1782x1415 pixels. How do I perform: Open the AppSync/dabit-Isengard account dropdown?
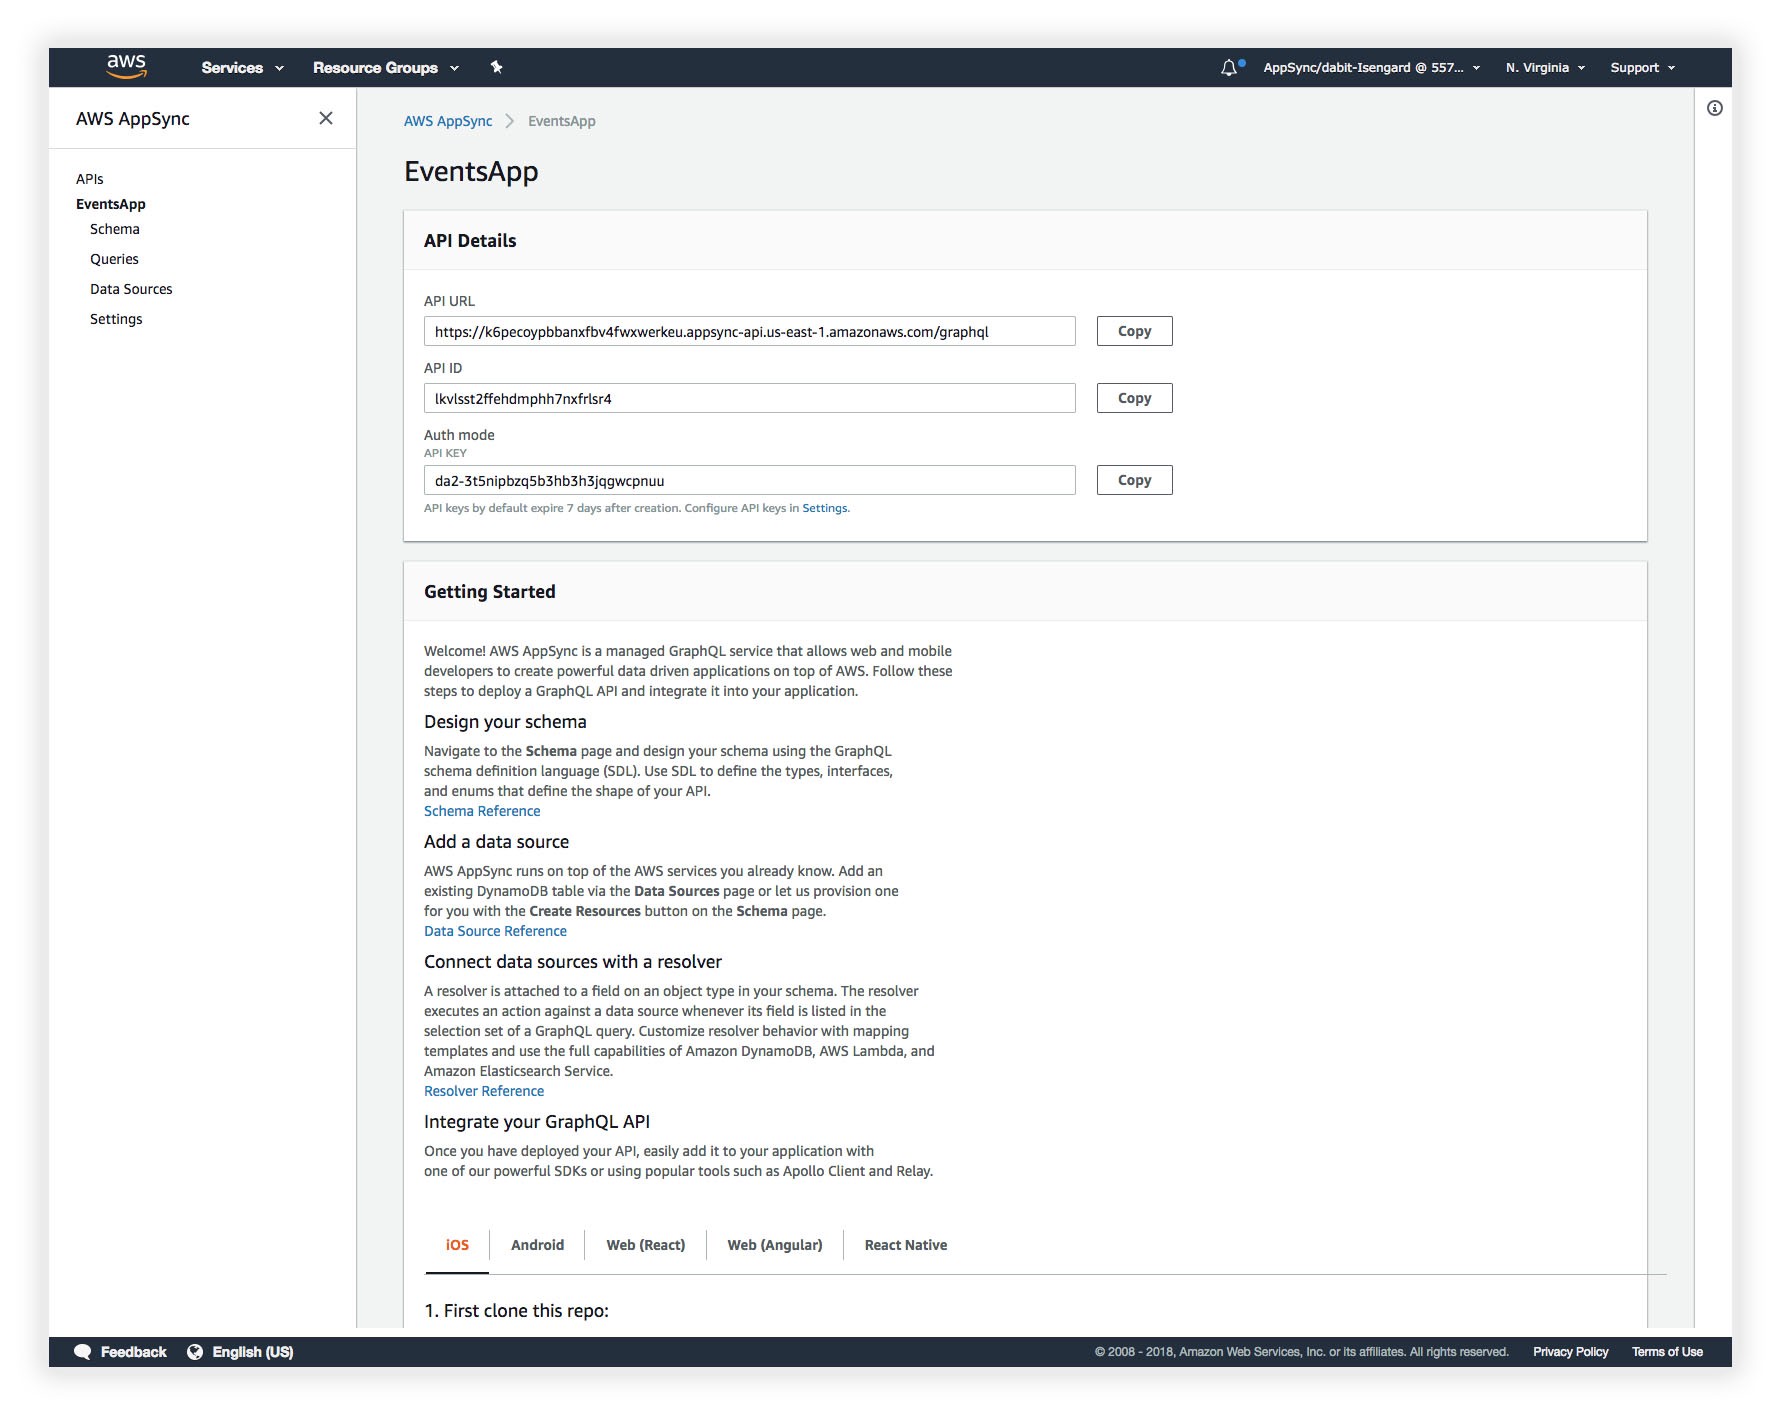click(1371, 68)
